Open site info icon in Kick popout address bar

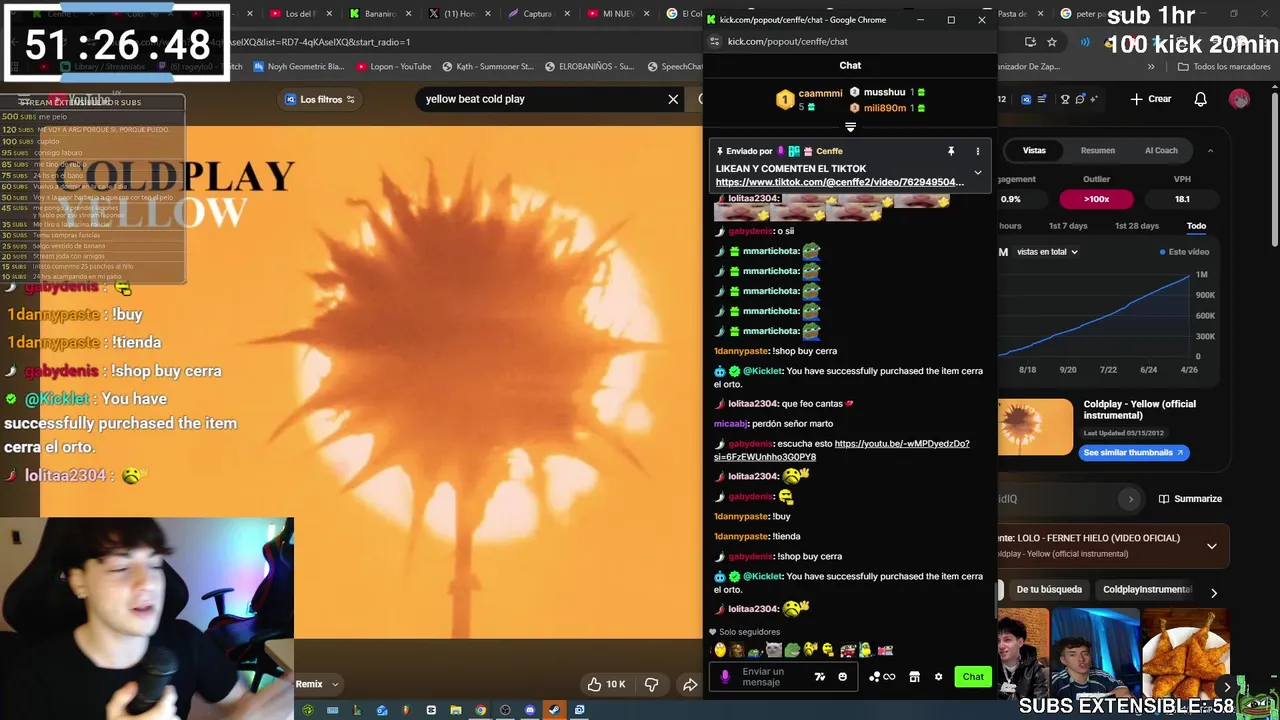coord(714,41)
